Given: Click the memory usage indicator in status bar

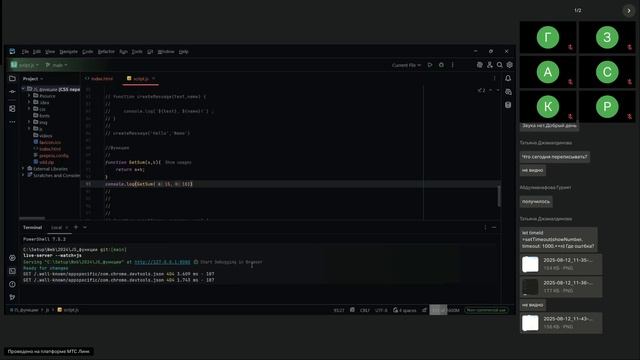Looking at the screenshot, I should coord(445,310).
